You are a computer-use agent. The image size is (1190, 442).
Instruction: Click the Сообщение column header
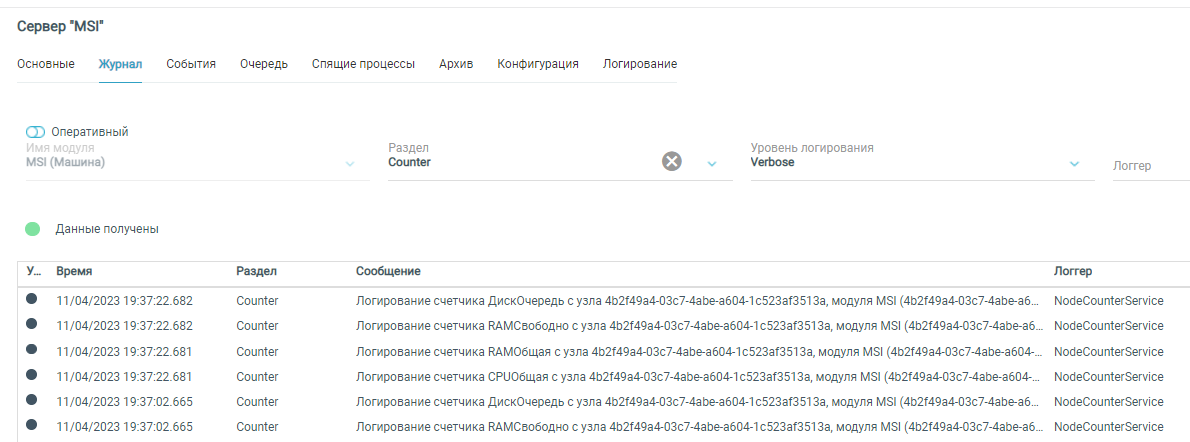pyautogui.click(x=388, y=271)
